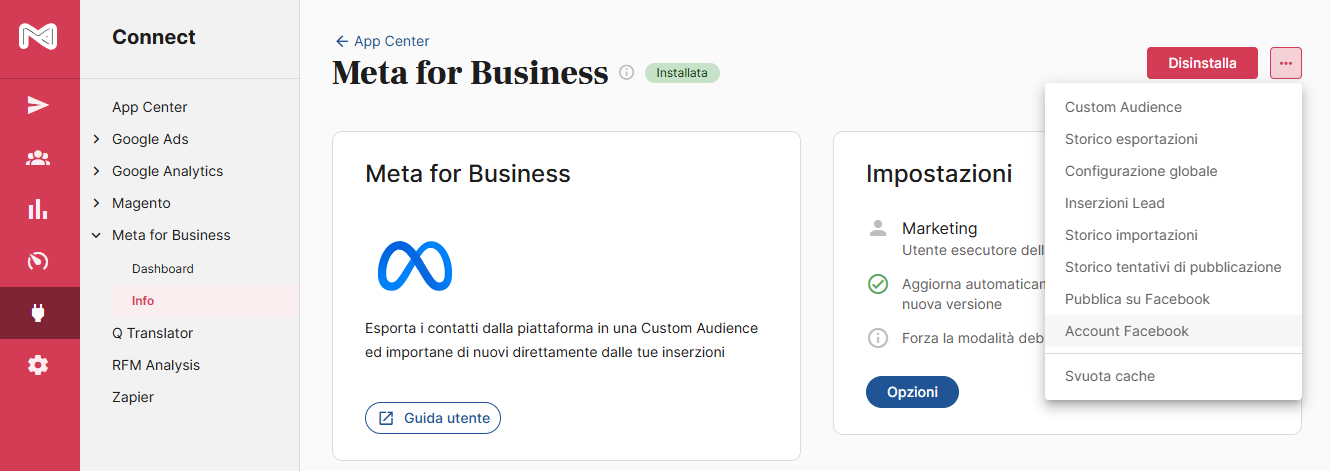The width and height of the screenshot is (1331, 471).
Task: Click the Disinstalla button
Action: pos(1202,63)
